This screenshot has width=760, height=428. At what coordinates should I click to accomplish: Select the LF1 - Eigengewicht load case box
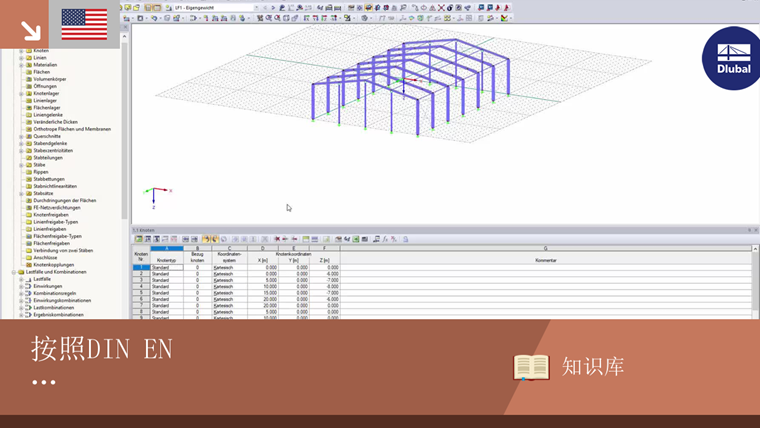[213, 8]
